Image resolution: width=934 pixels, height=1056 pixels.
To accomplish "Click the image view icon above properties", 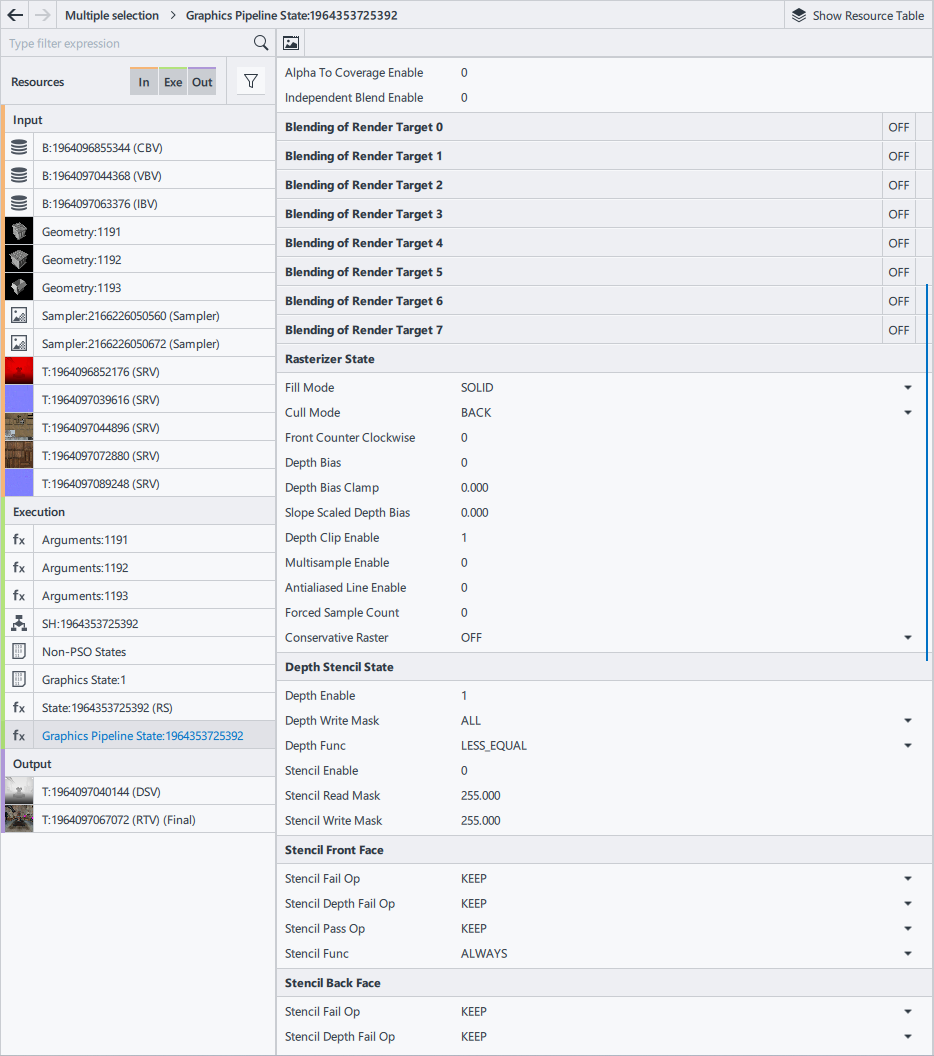I will click(291, 43).
